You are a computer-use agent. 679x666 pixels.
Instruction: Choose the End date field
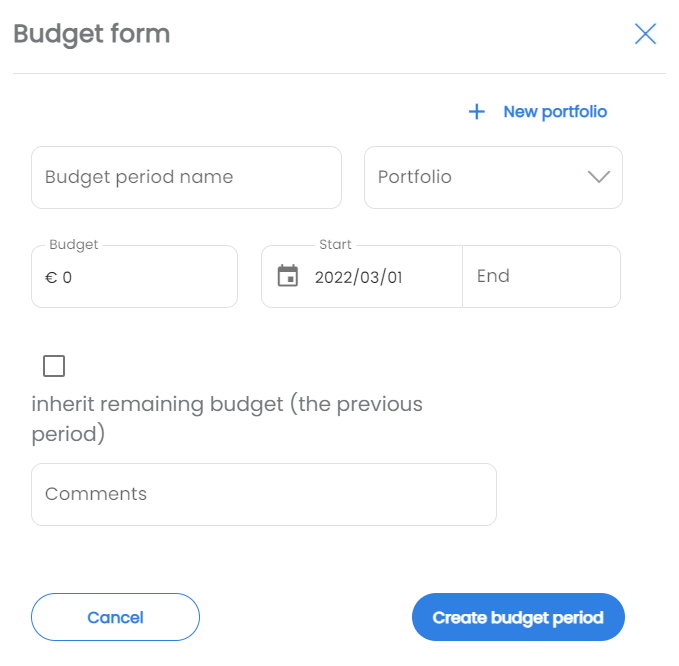[541, 276]
